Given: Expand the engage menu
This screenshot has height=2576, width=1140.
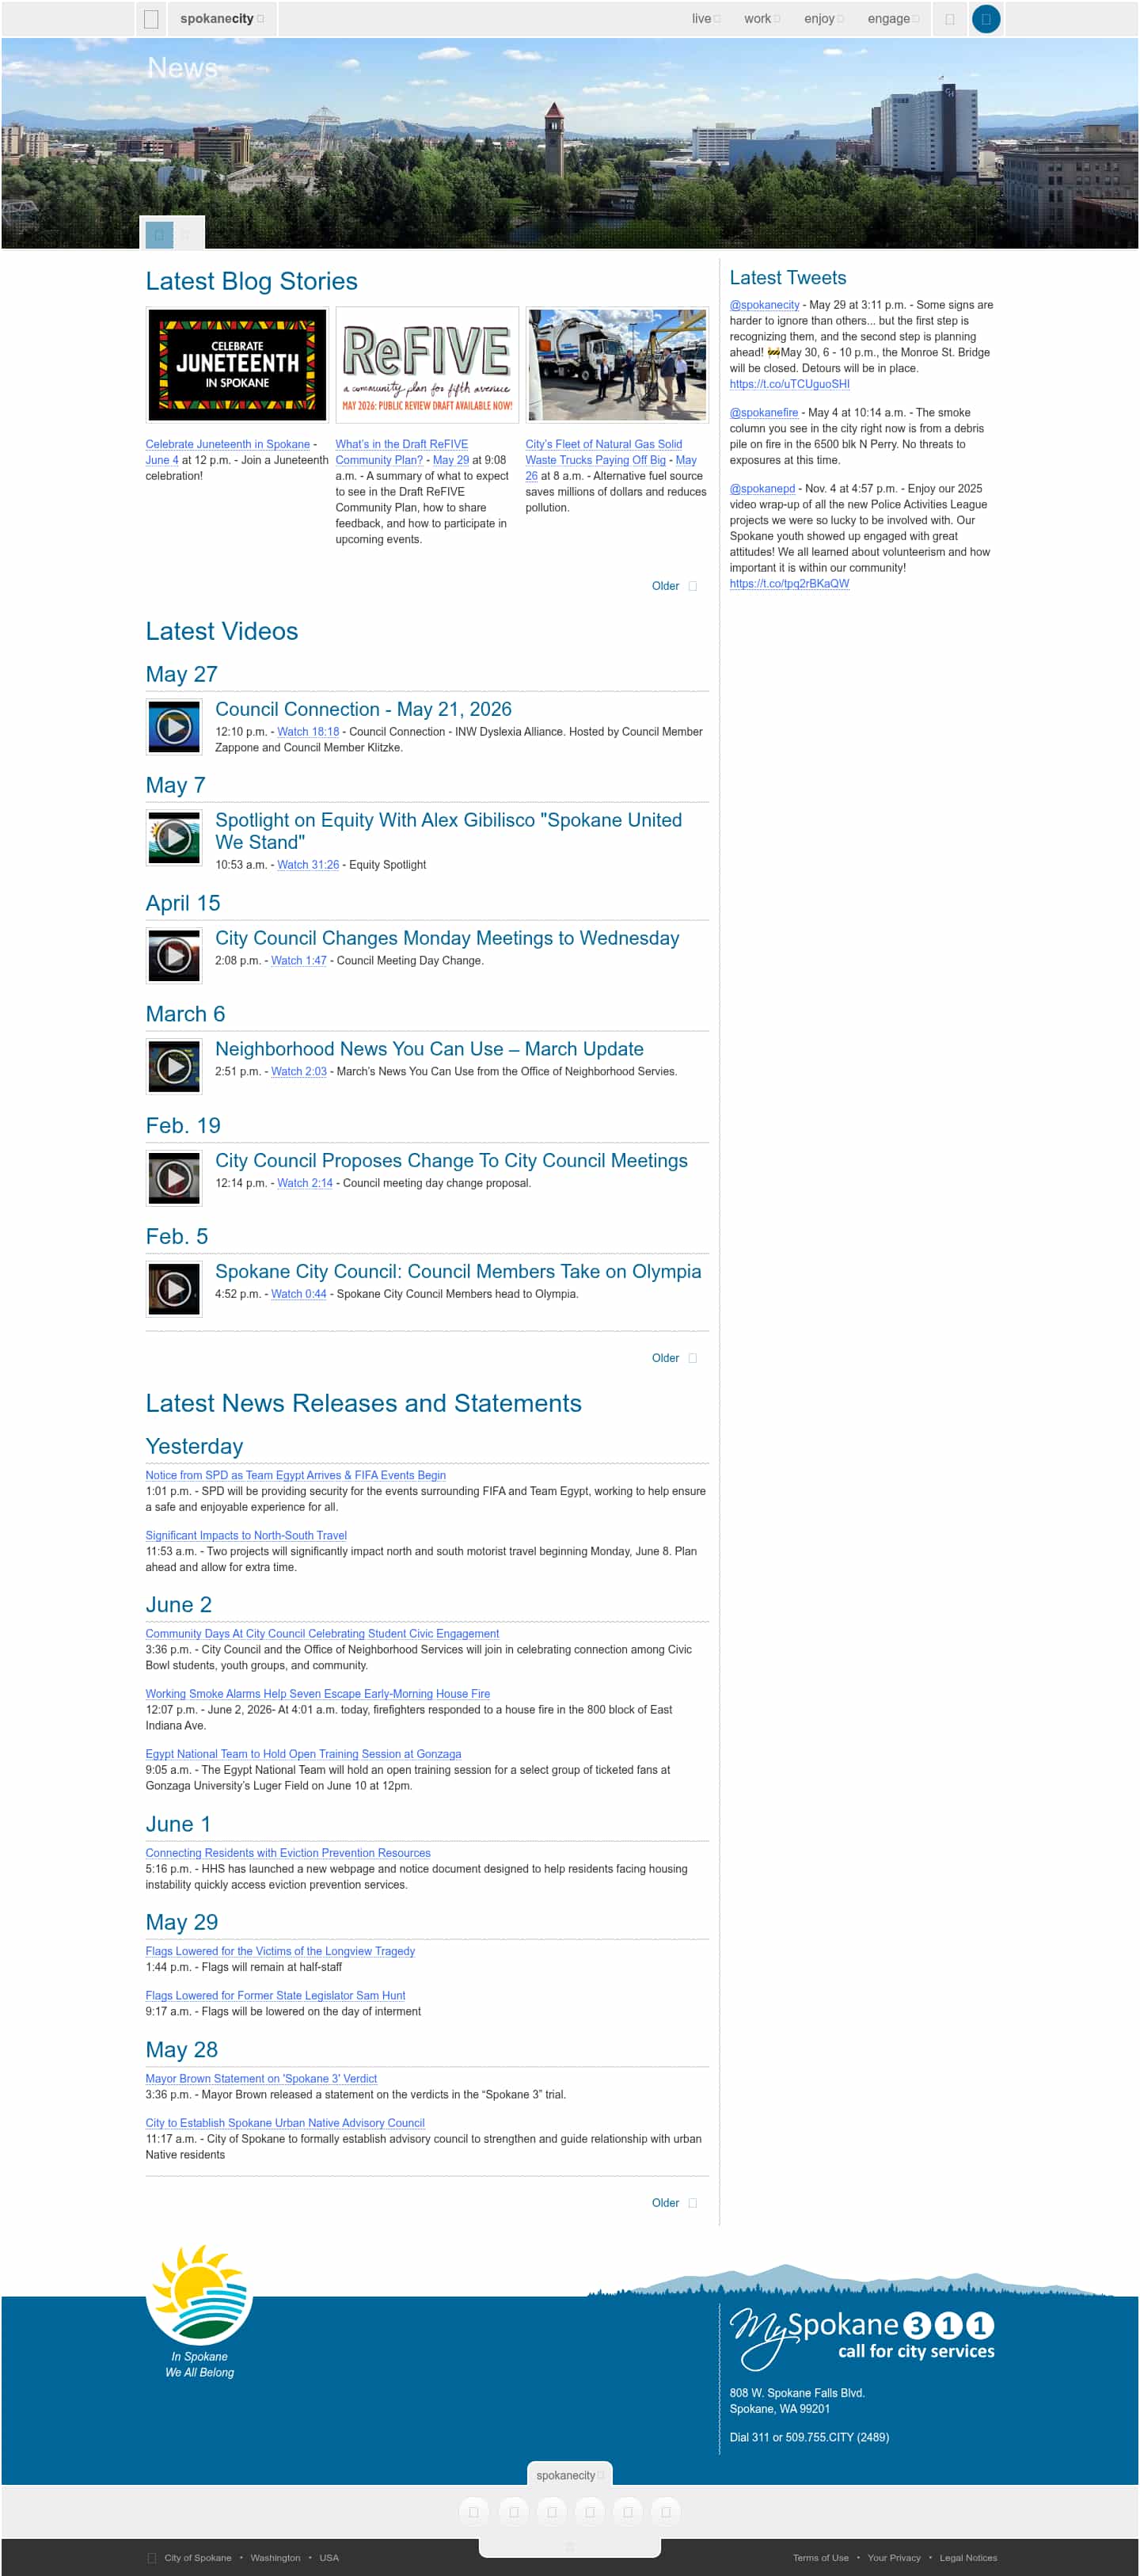Looking at the screenshot, I should pyautogui.click(x=894, y=19).
